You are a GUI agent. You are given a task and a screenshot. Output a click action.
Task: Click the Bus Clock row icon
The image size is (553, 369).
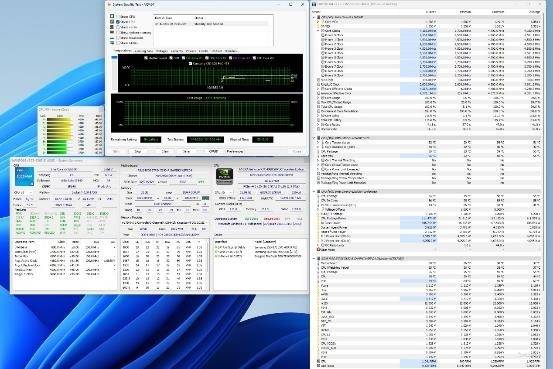(318, 80)
